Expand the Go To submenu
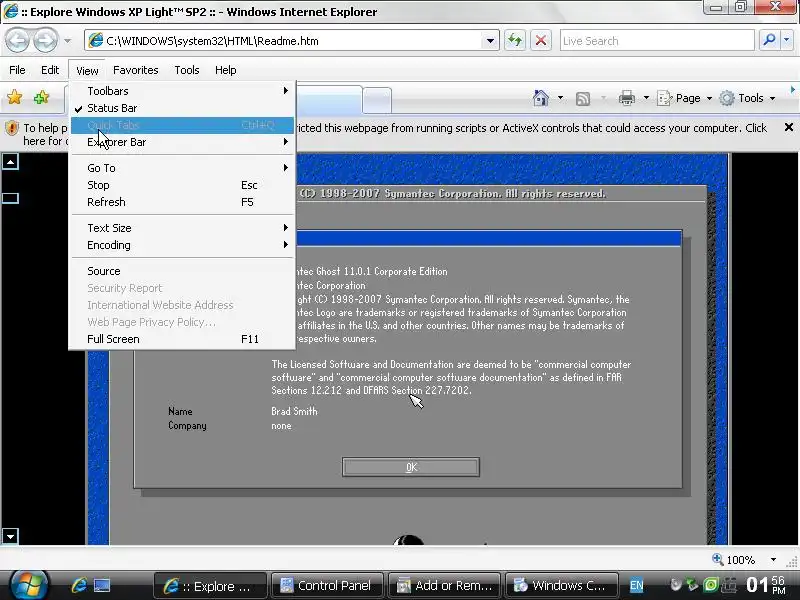The image size is (800, 600). (182, 168)
